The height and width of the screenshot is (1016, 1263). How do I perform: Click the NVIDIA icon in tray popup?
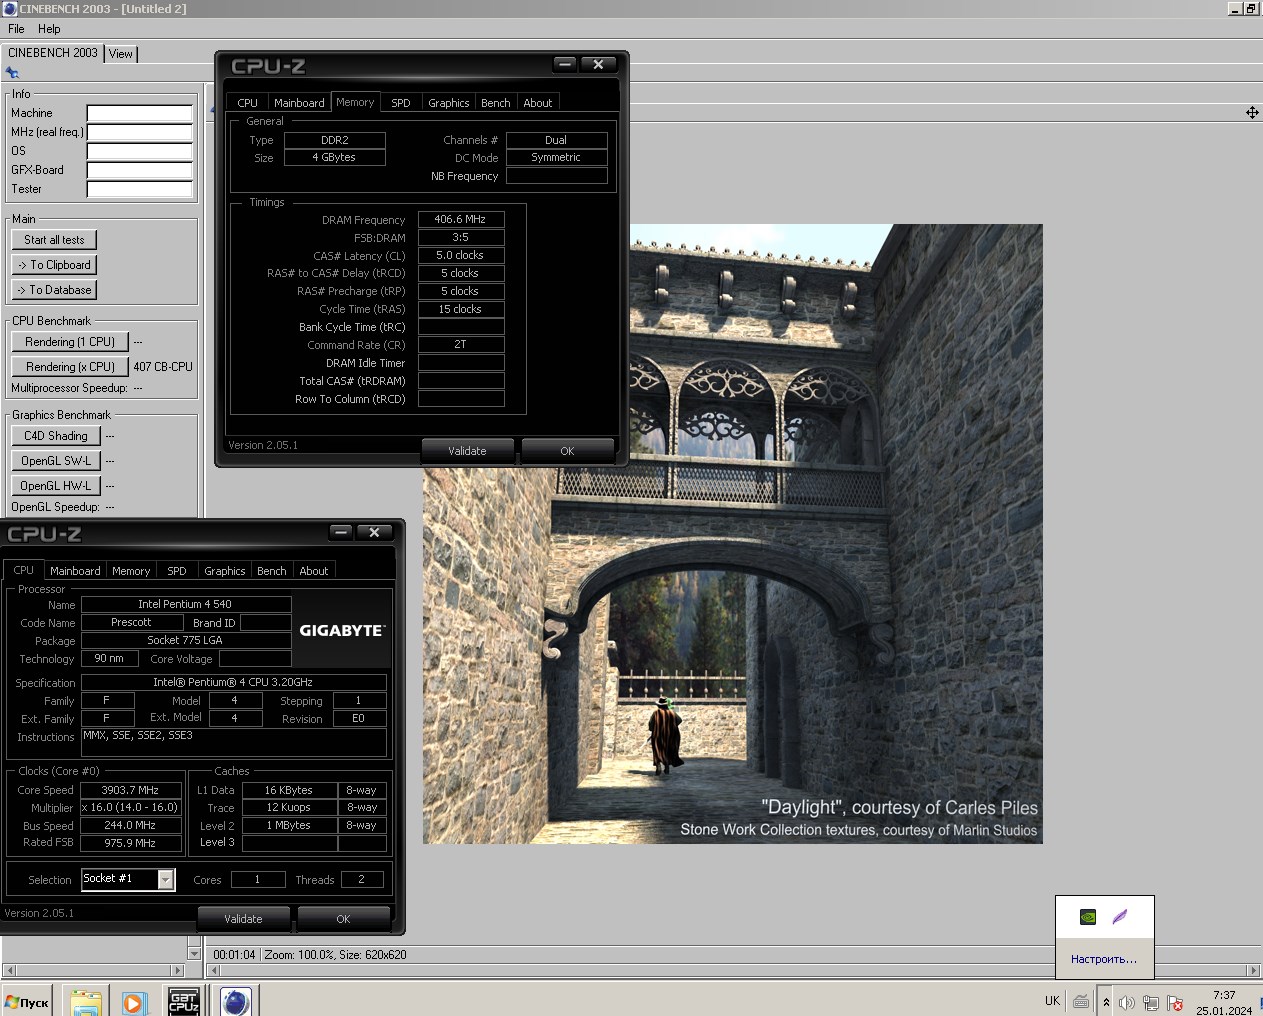(x=1088, y=917)
